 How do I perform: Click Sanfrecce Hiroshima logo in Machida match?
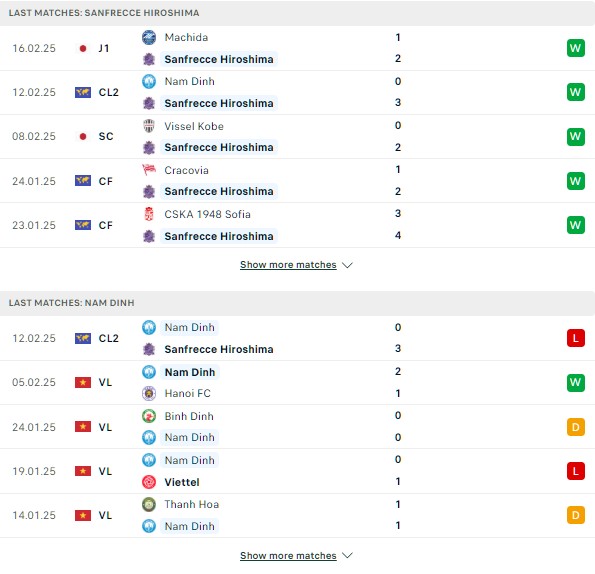(x=149, y=59)
